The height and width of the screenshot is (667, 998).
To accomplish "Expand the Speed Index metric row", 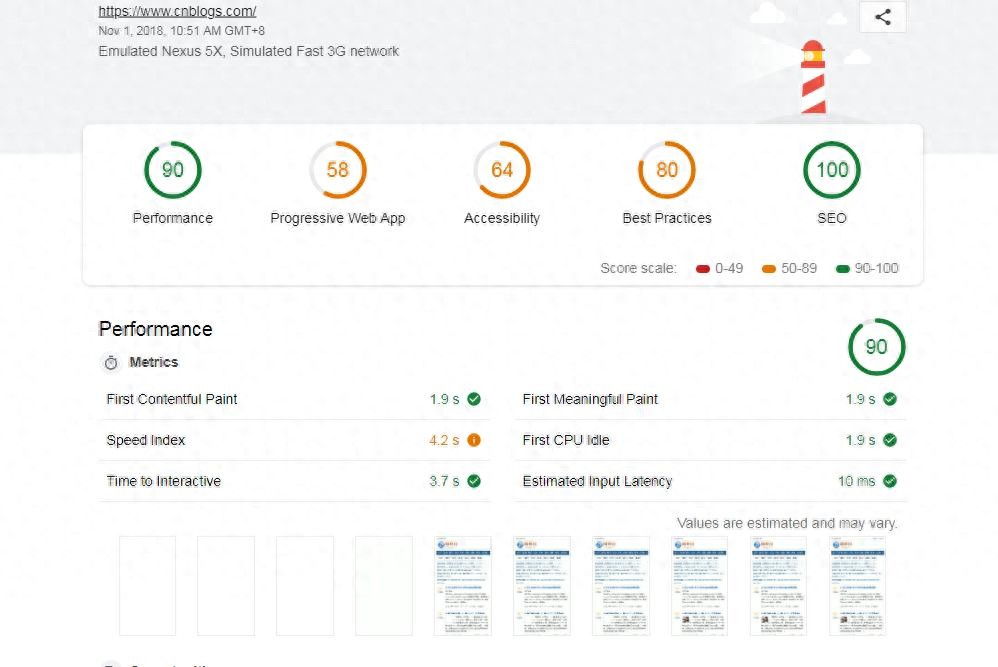I will (146, 440).
